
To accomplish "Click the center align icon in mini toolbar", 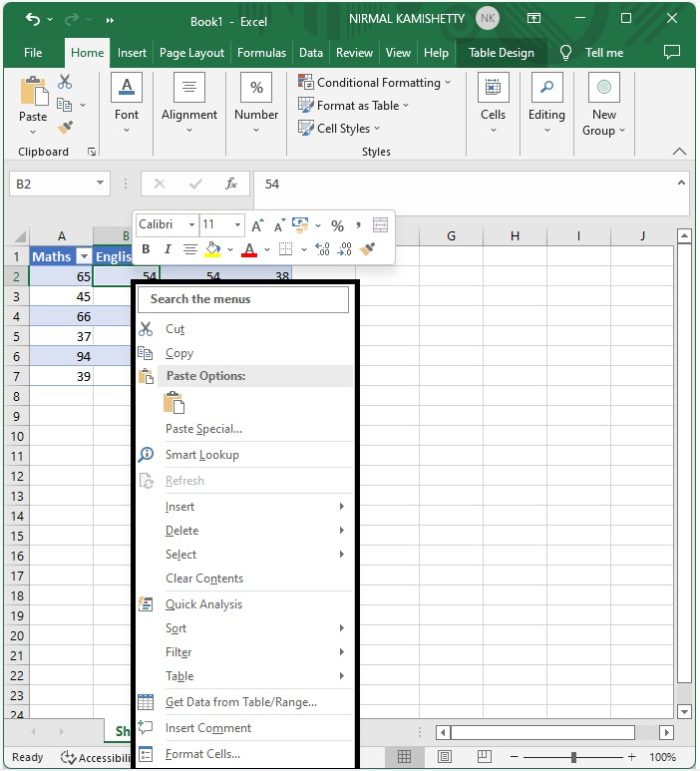I will click(x=190, y=249).
